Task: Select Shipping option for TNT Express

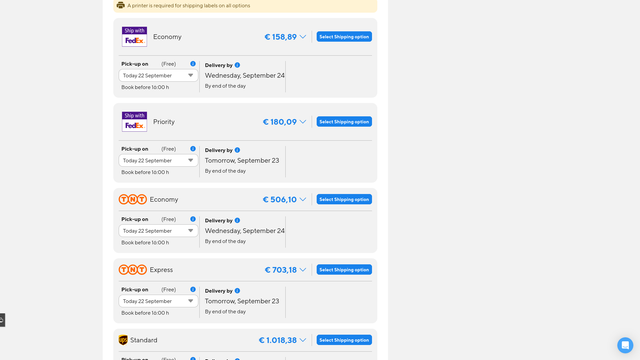Action: [x=344, y=269]
